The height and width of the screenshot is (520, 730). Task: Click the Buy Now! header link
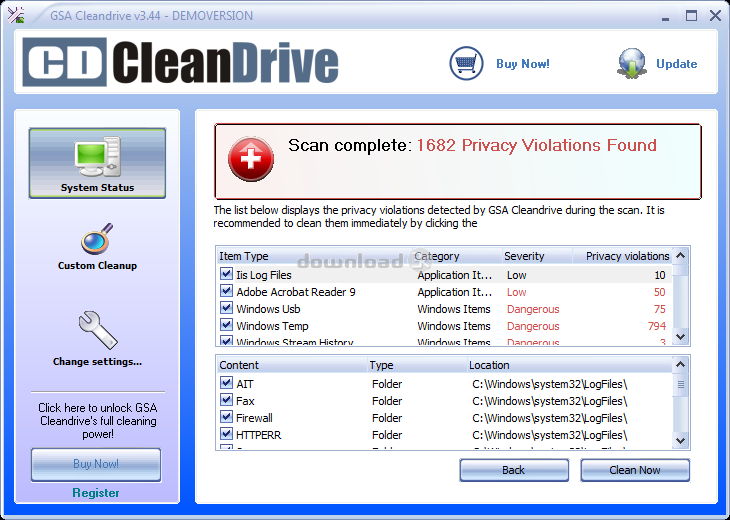pyautogui.click(x=523, y=64)
